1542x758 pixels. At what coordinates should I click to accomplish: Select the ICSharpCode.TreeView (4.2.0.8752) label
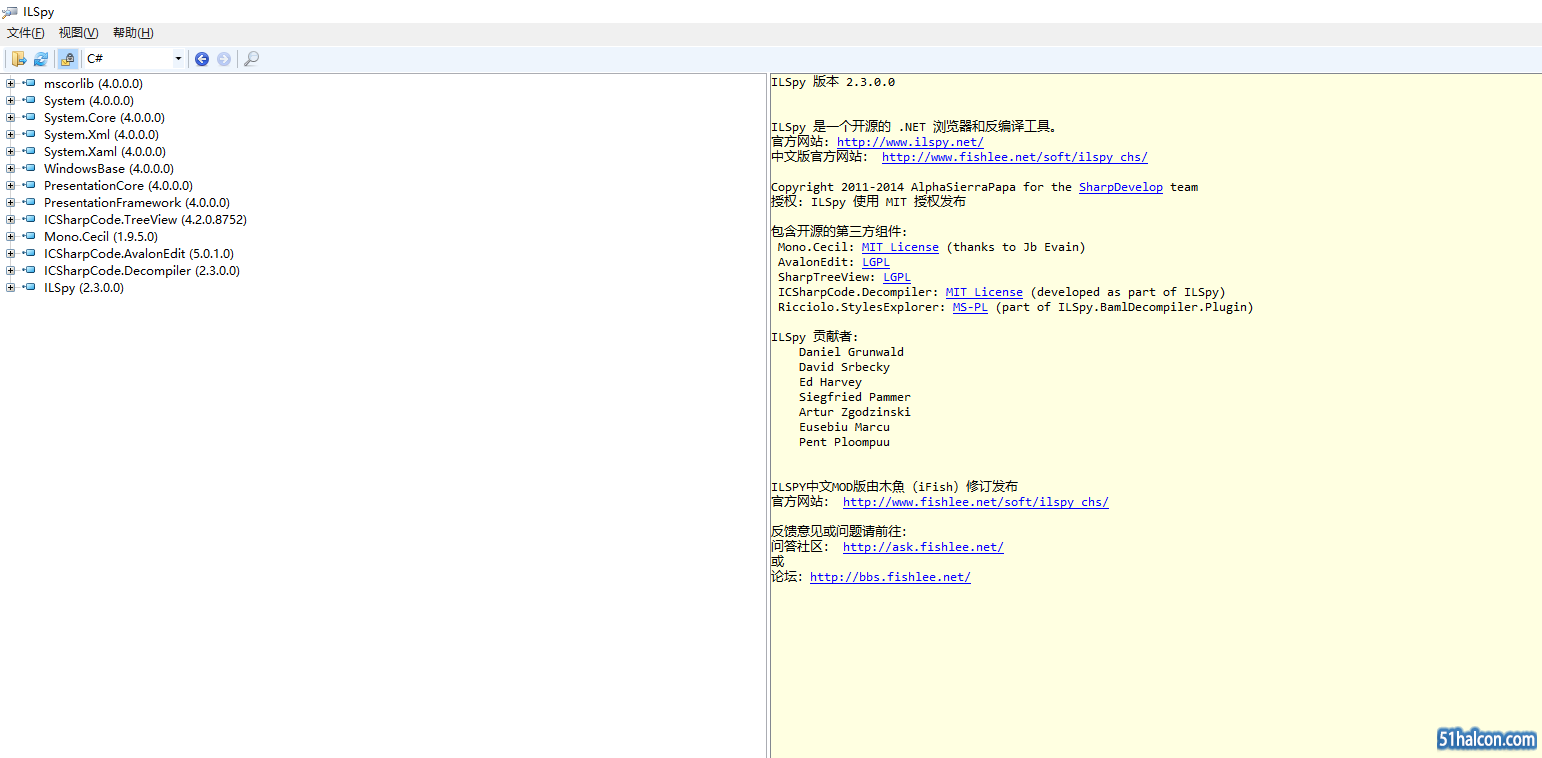145,220
